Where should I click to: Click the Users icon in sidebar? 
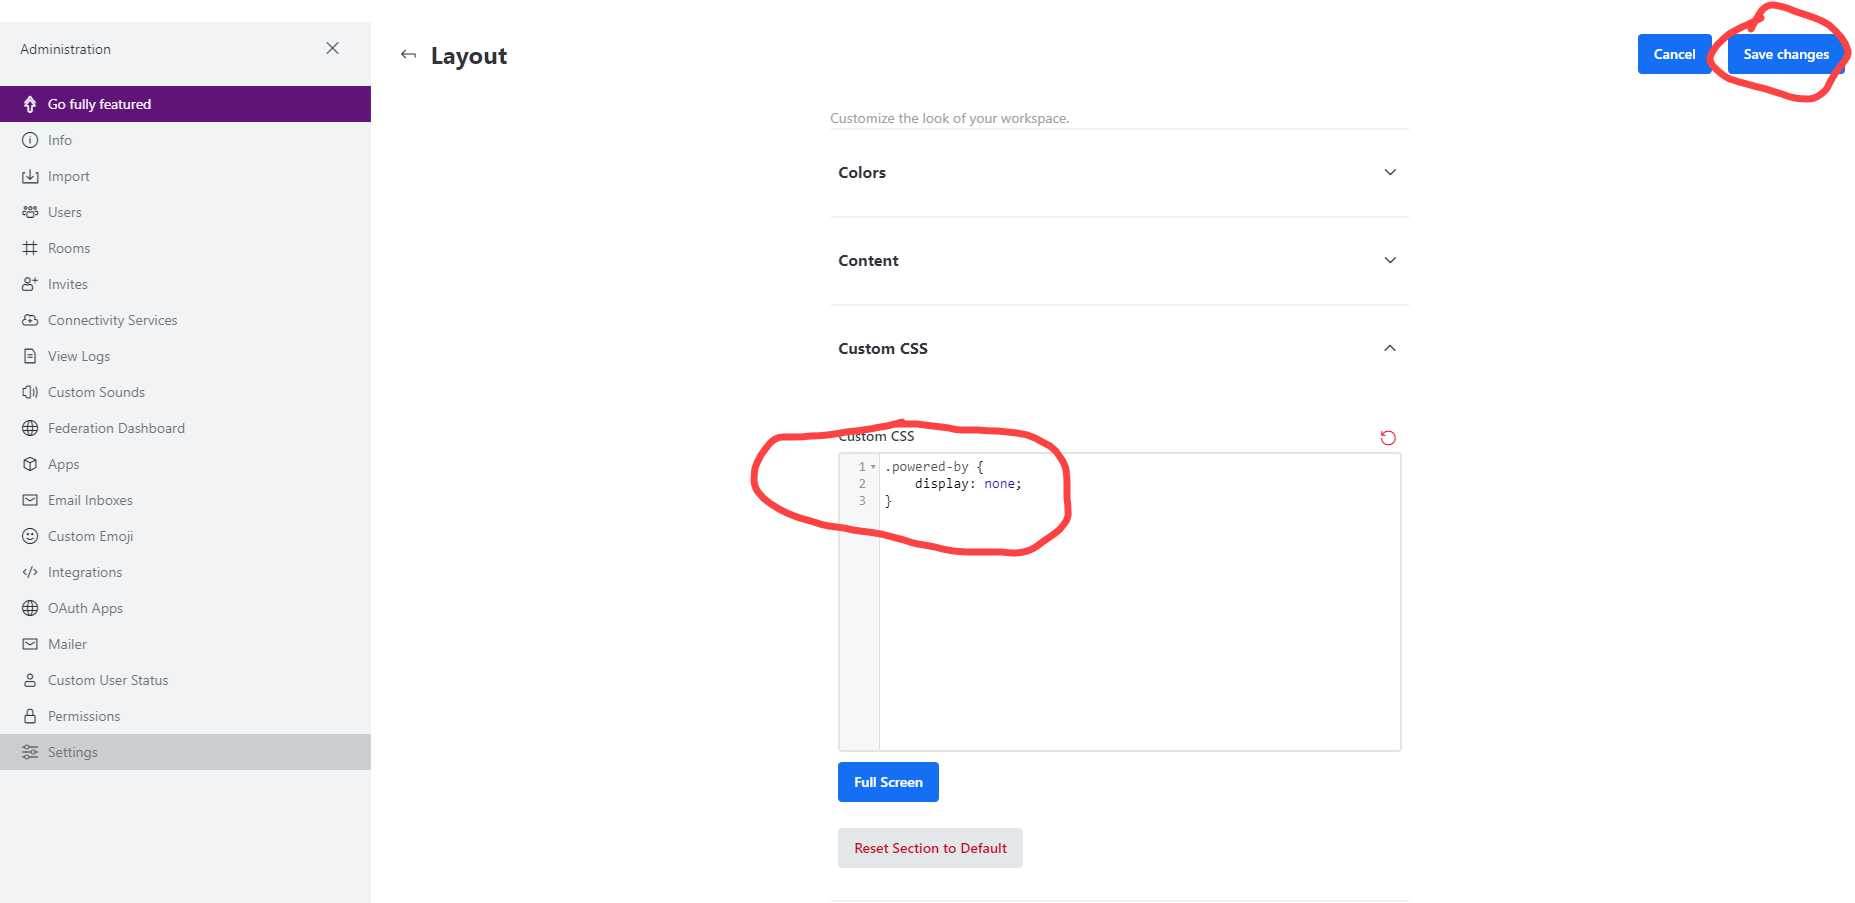30,212
